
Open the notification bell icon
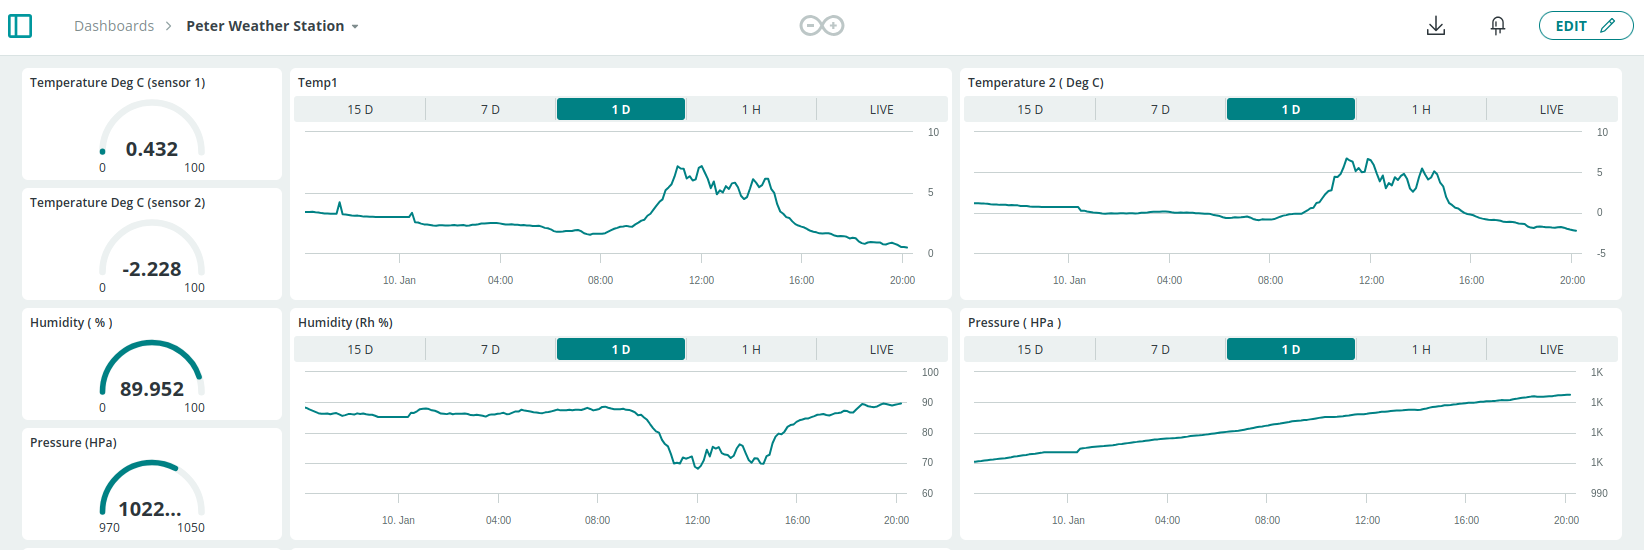1497,26
